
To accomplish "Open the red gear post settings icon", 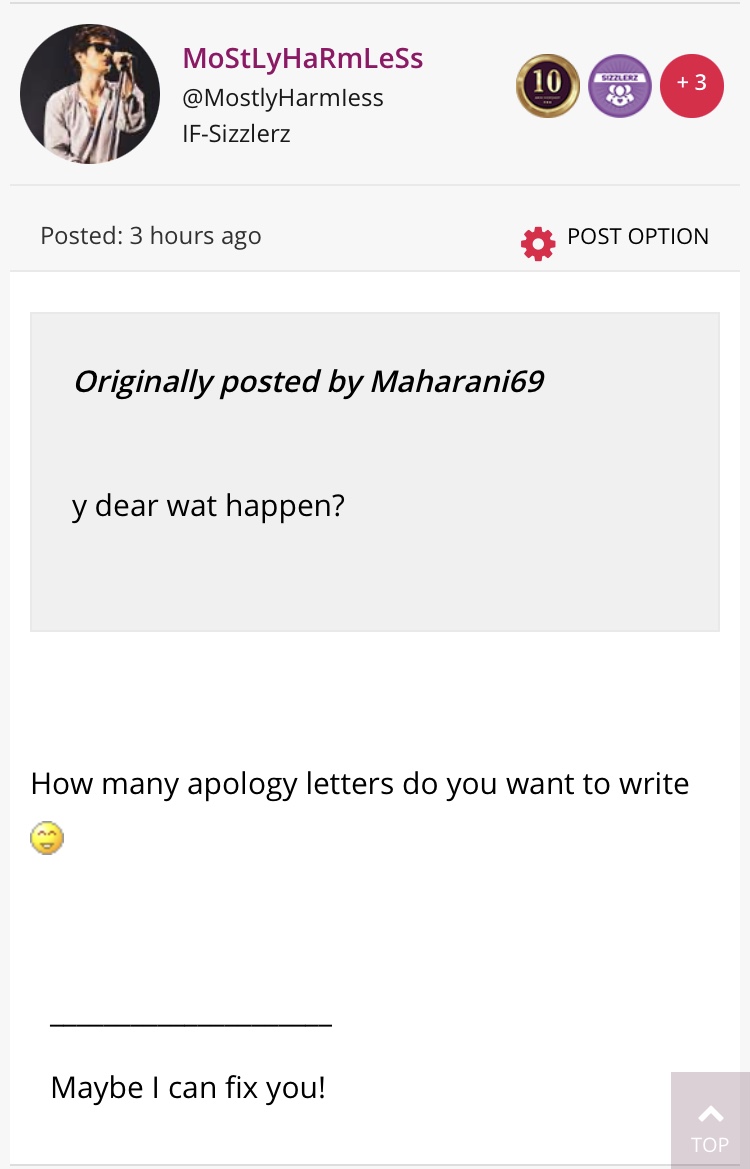I will click(538, 243).
